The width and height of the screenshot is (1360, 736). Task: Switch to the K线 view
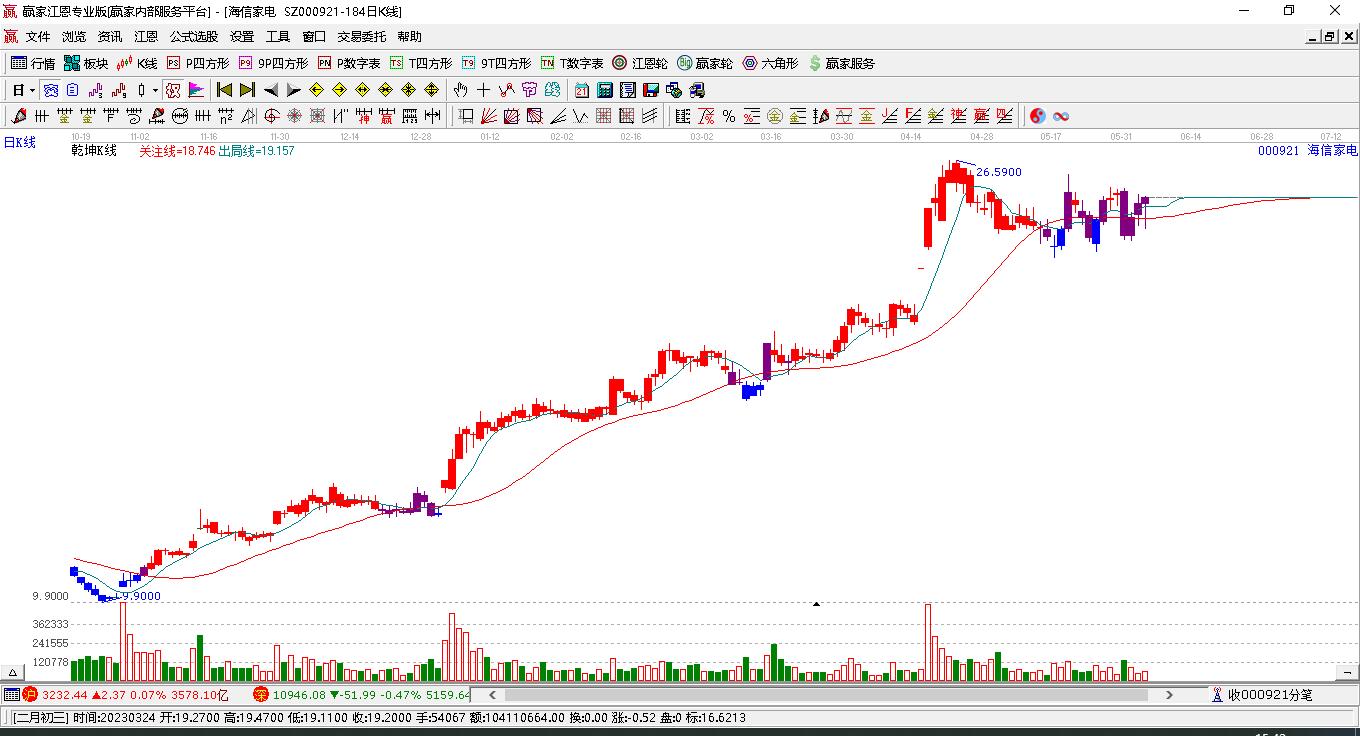tap(137, 63)
